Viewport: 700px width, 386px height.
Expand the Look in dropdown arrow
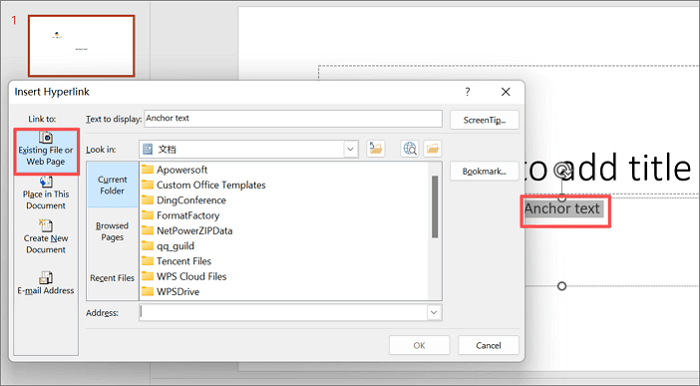click(x=350, y=149)
